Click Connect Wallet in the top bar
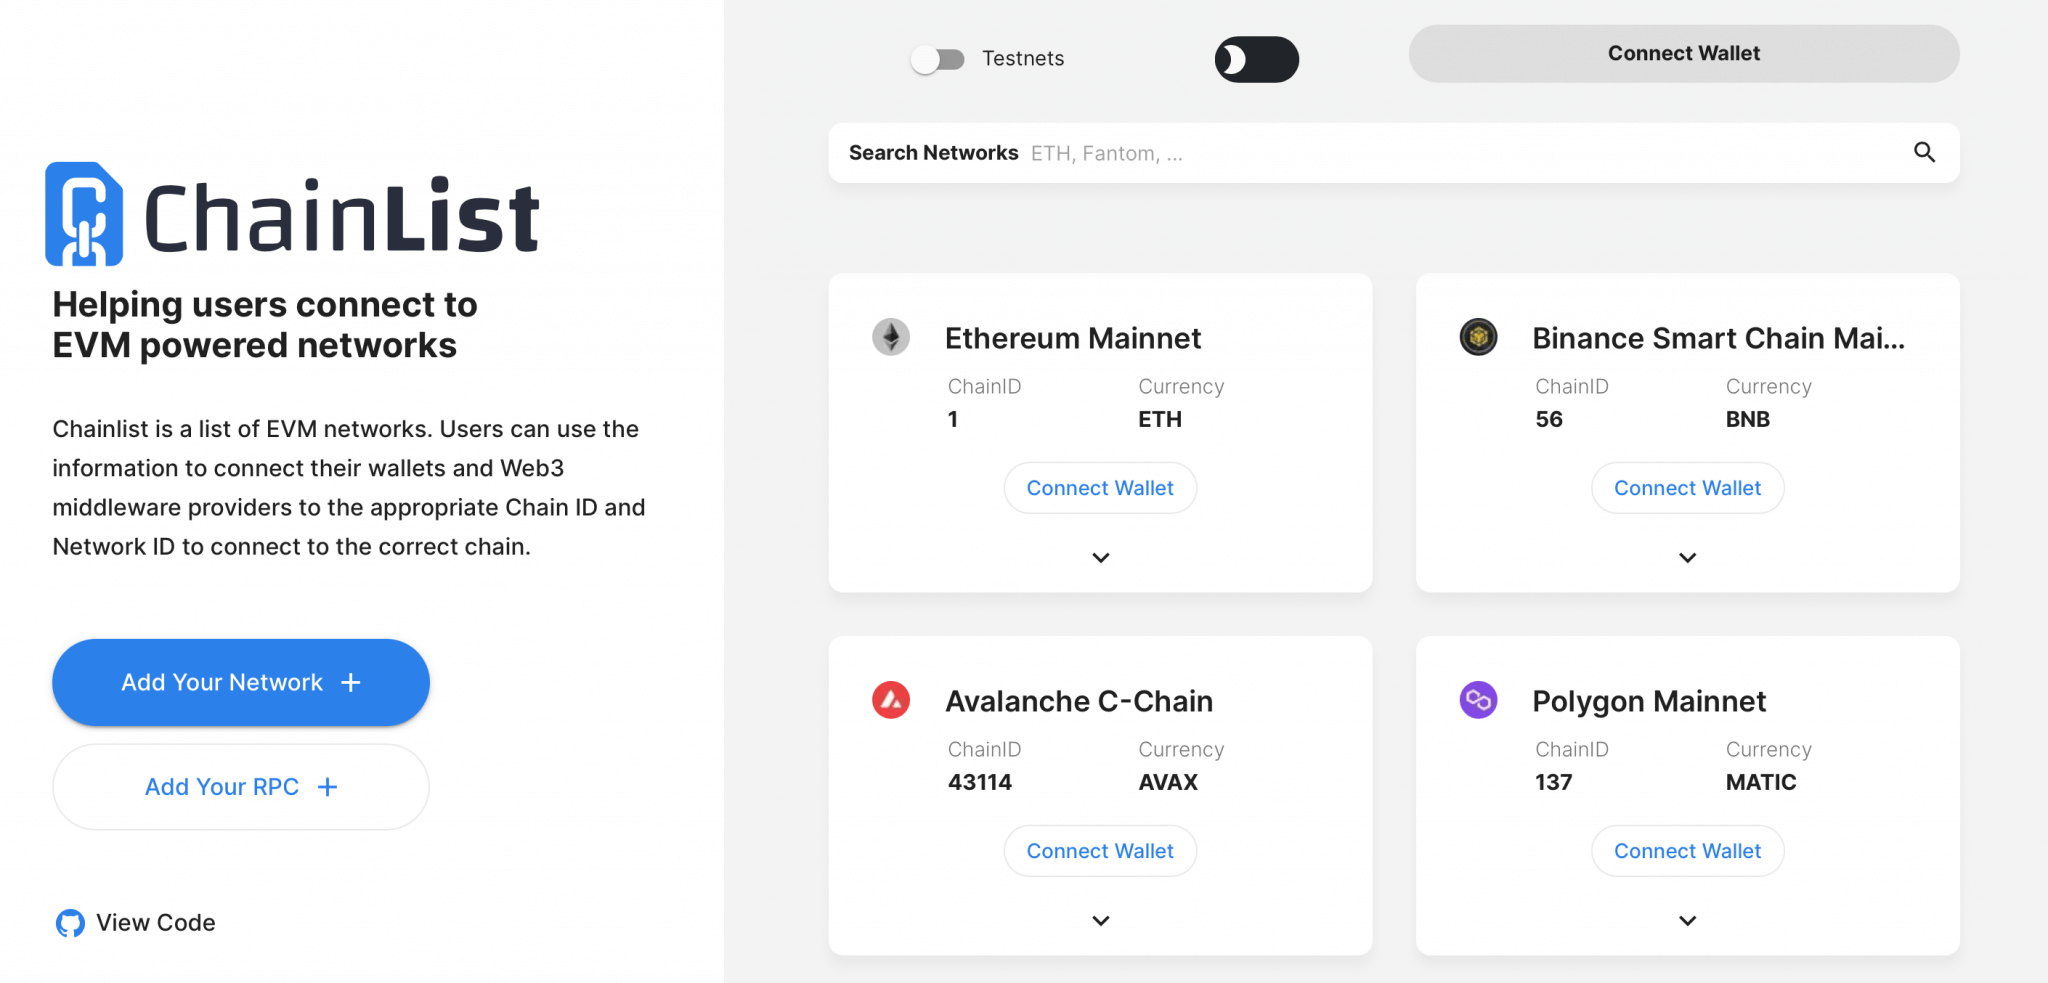 point(1684,53)
